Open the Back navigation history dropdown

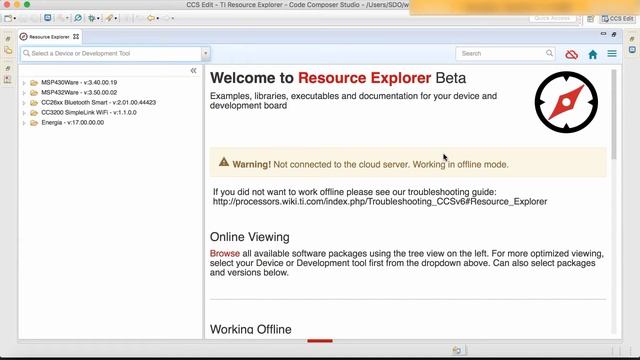tap(158, 19)
